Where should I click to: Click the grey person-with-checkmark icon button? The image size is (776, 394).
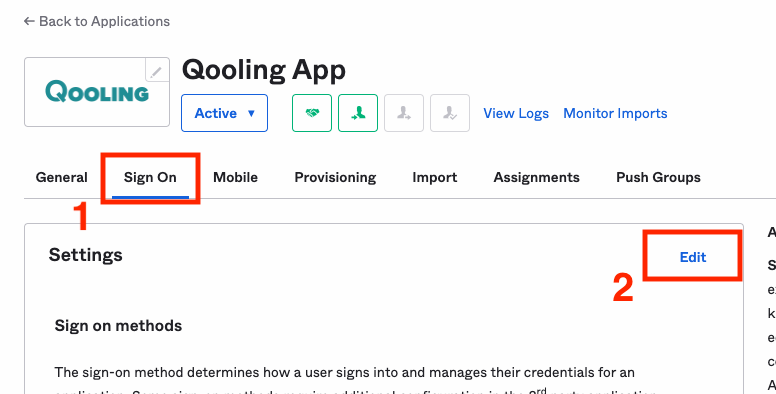click(450, 113)
